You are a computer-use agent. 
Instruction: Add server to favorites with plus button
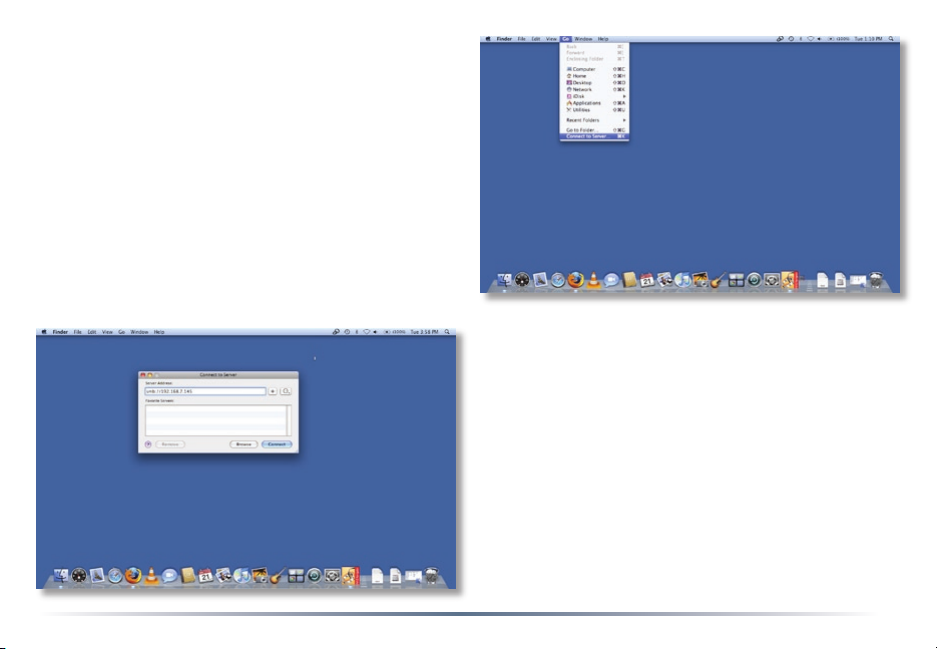tap(272, 392)
